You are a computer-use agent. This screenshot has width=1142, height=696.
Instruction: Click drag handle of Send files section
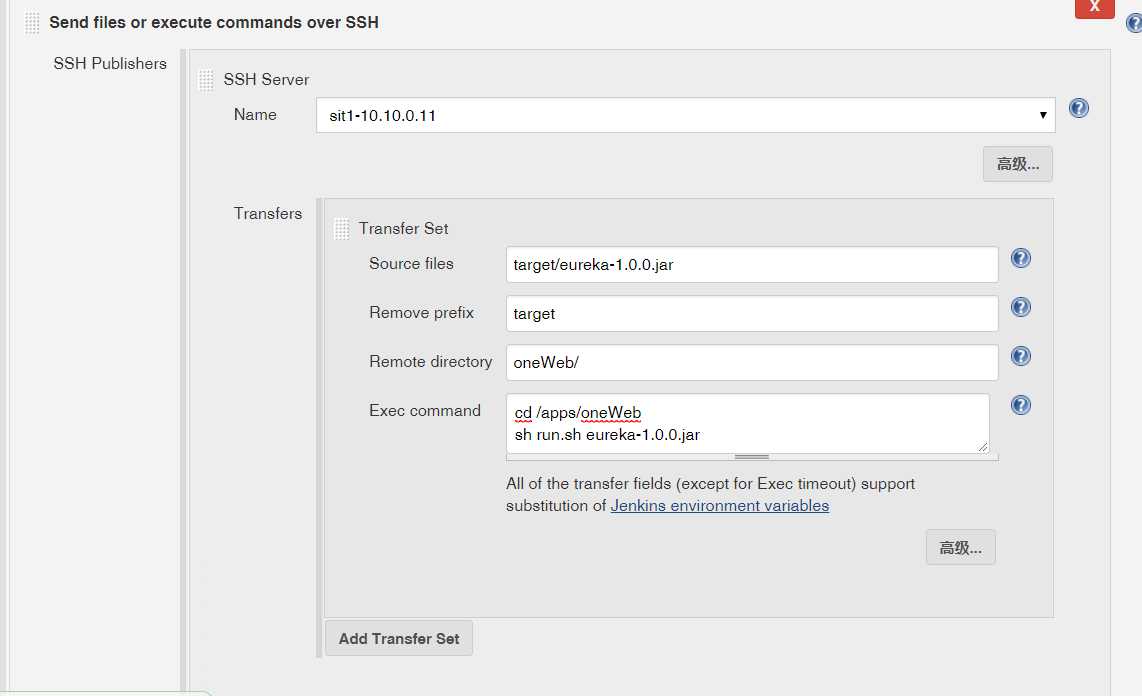33,22
